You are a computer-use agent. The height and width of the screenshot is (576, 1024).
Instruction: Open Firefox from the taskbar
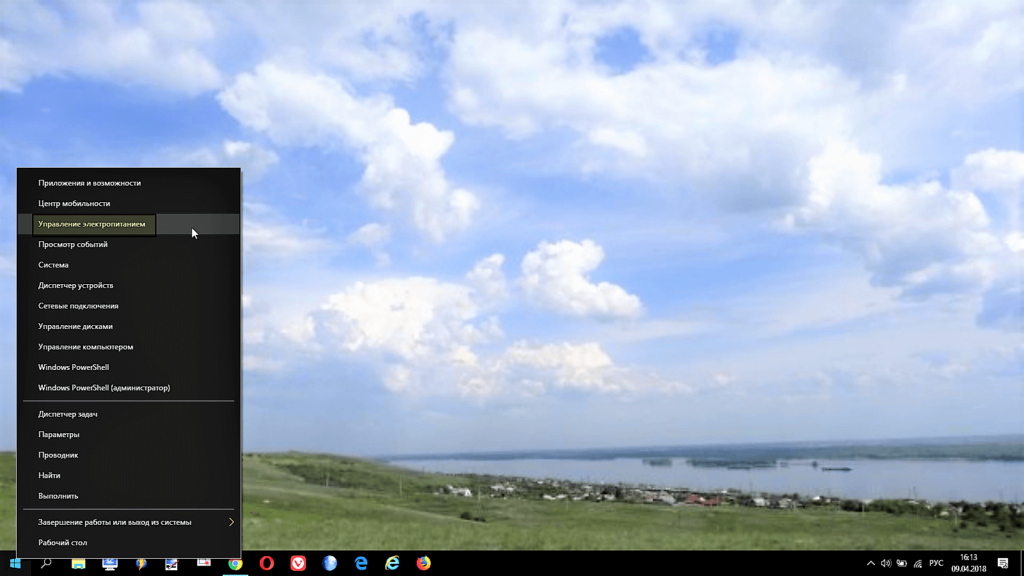(x=424, y=564)
